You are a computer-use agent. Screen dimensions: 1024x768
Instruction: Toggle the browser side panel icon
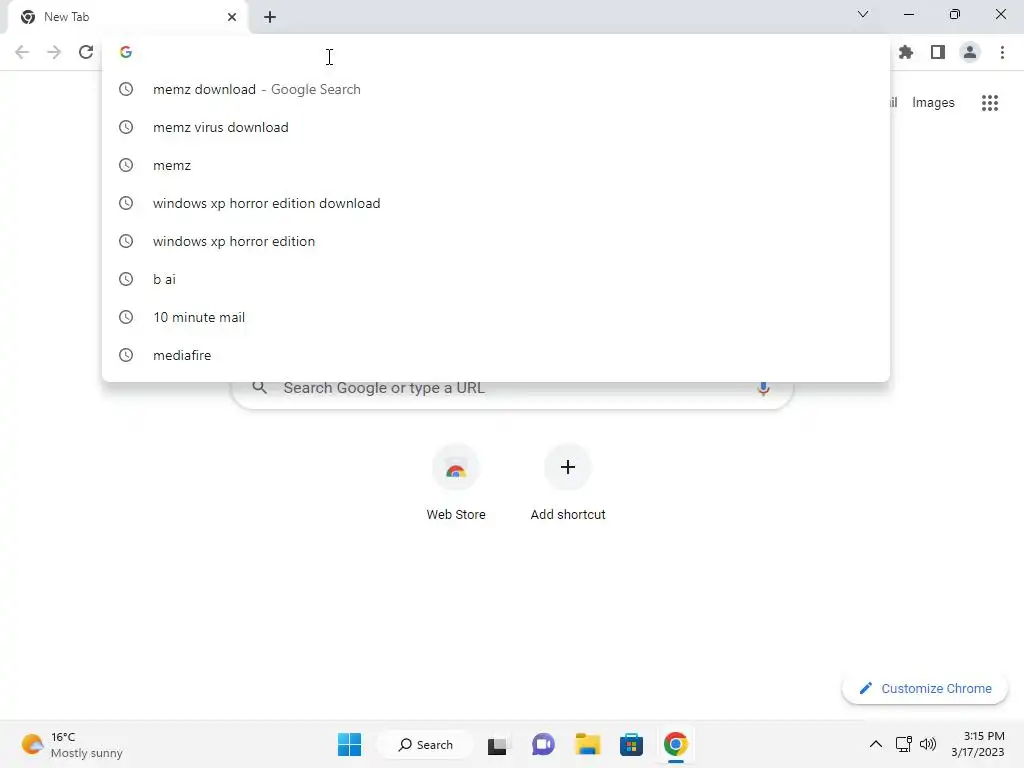tap(938, 52)
